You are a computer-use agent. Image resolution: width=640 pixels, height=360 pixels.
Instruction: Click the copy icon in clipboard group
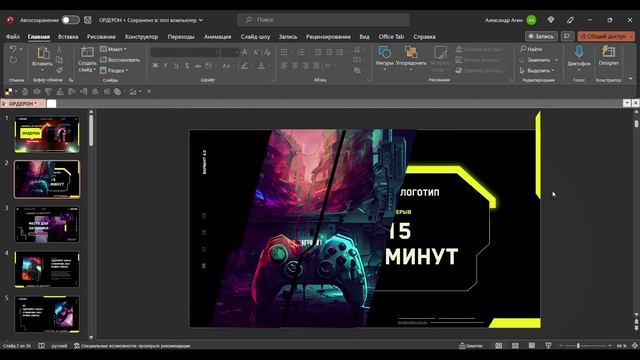[x=60, y=60]
